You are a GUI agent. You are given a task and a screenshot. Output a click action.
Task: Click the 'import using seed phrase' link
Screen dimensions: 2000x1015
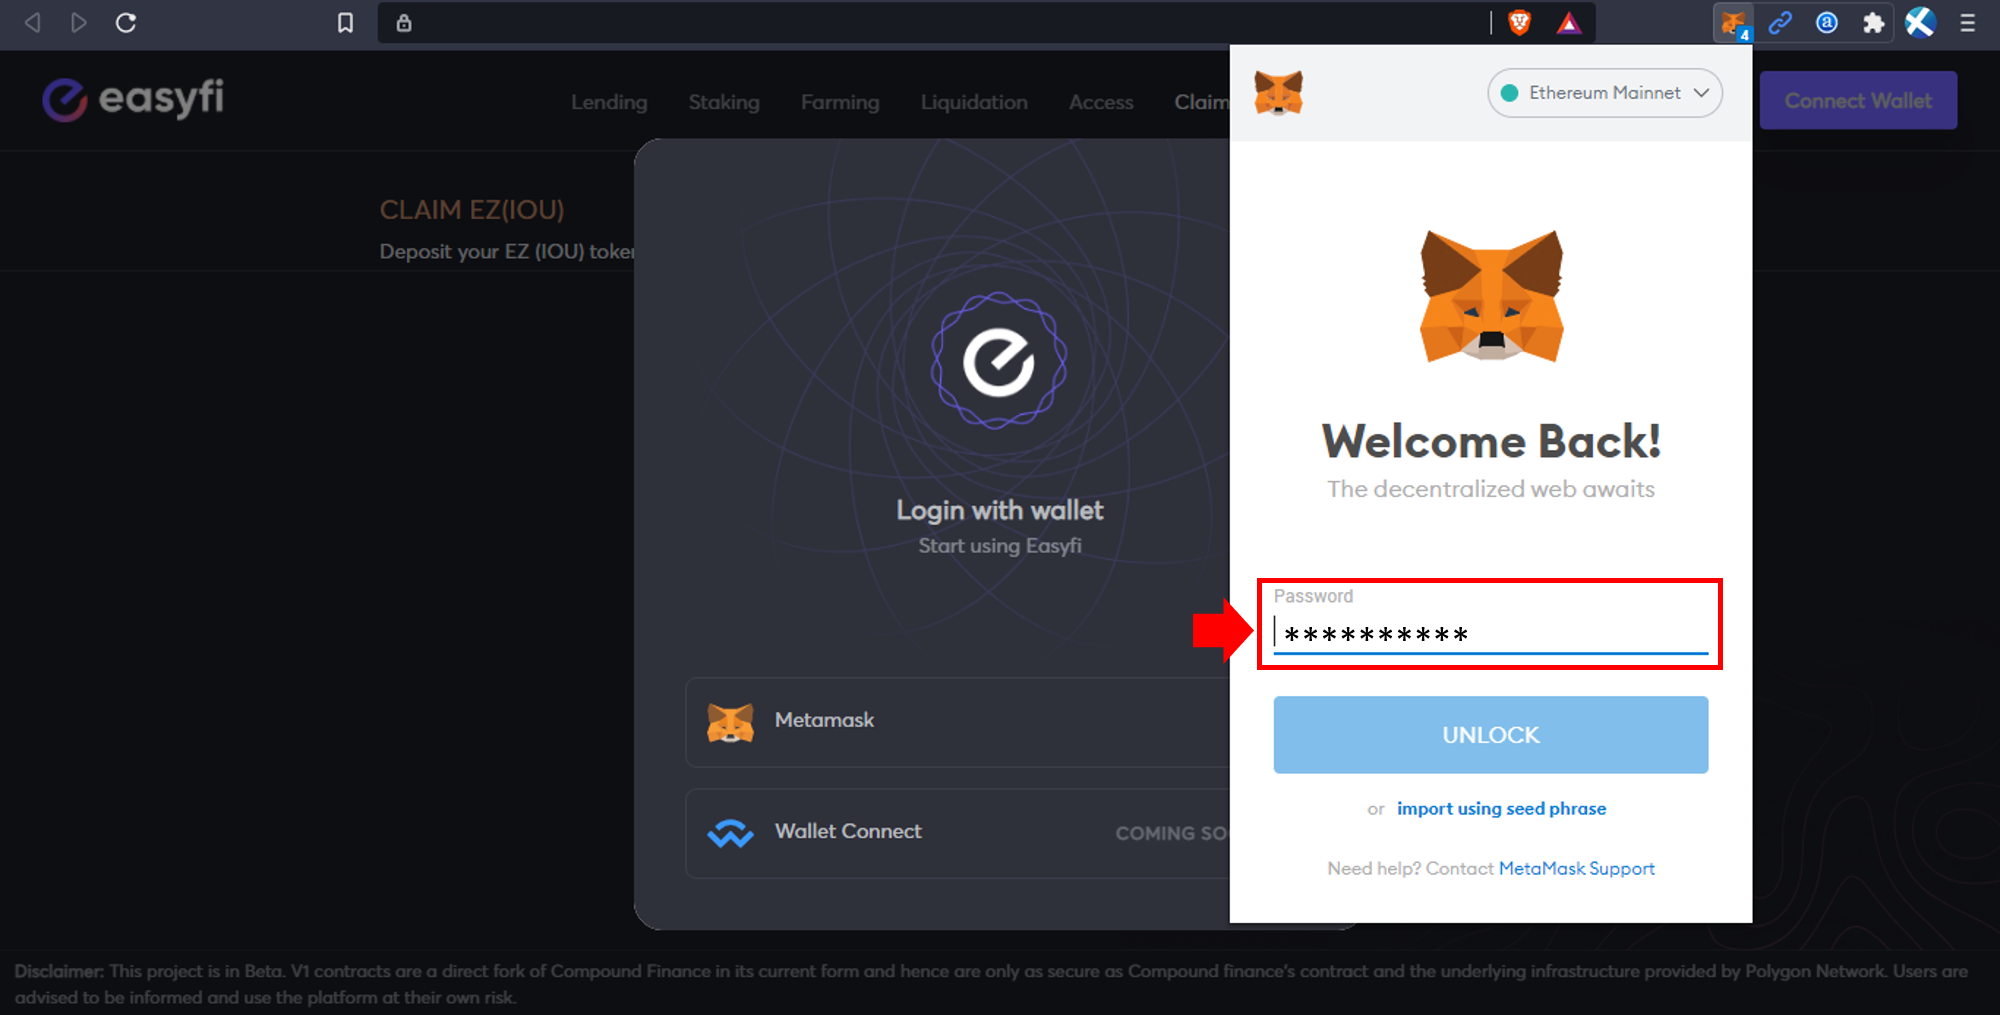[x=1501, y=808]
